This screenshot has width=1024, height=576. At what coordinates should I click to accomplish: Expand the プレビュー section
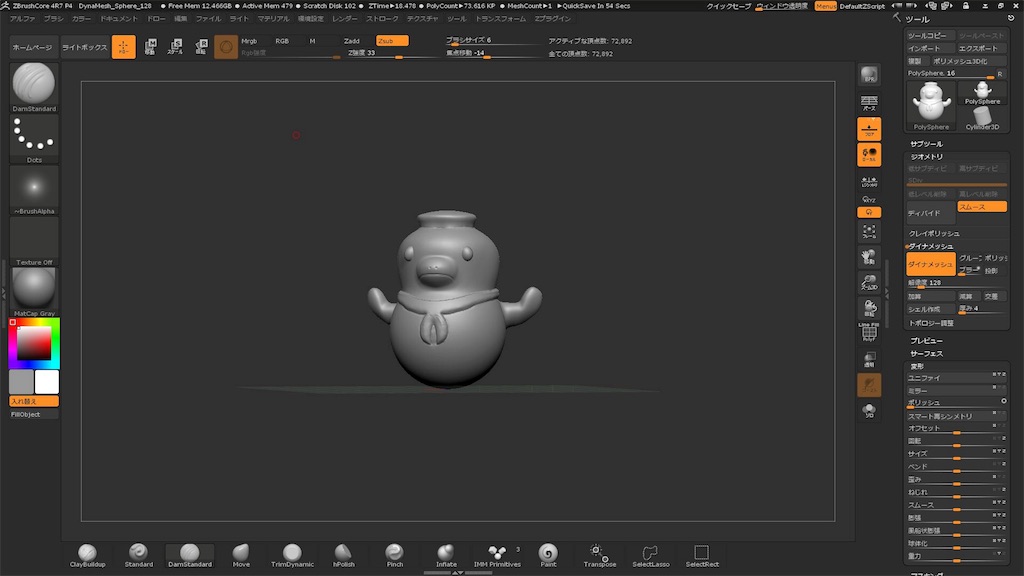point(927,341)
